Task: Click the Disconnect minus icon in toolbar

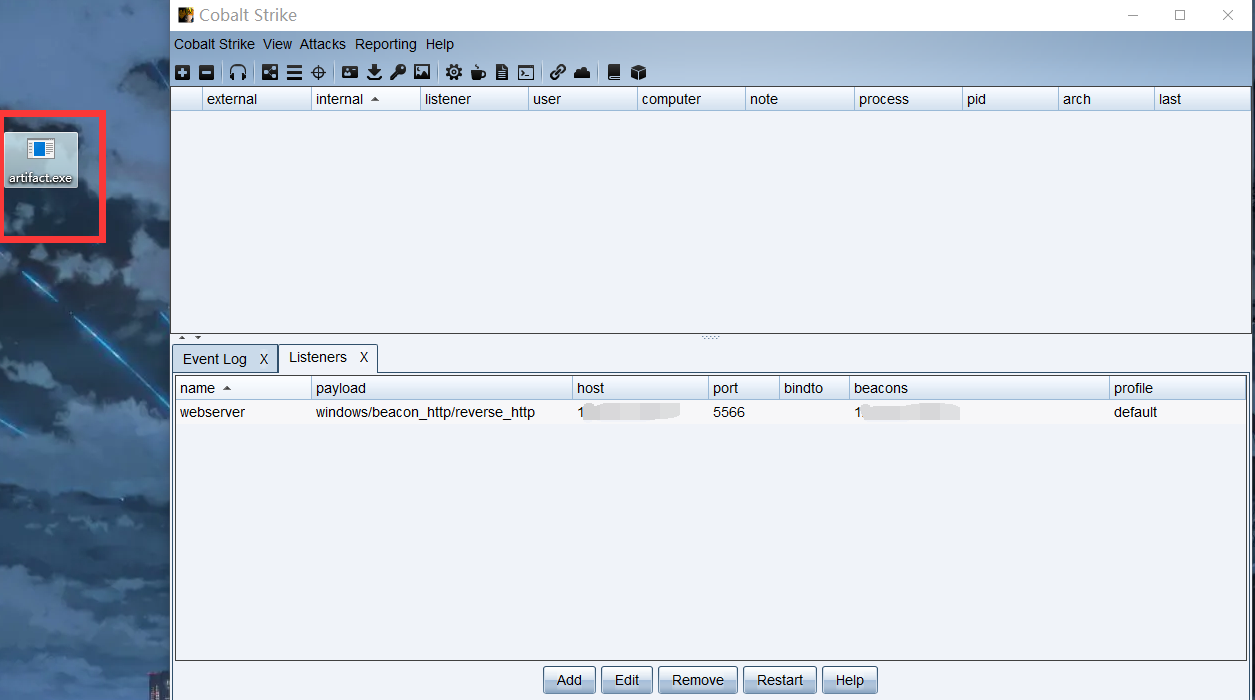Action: coord(206,73)
